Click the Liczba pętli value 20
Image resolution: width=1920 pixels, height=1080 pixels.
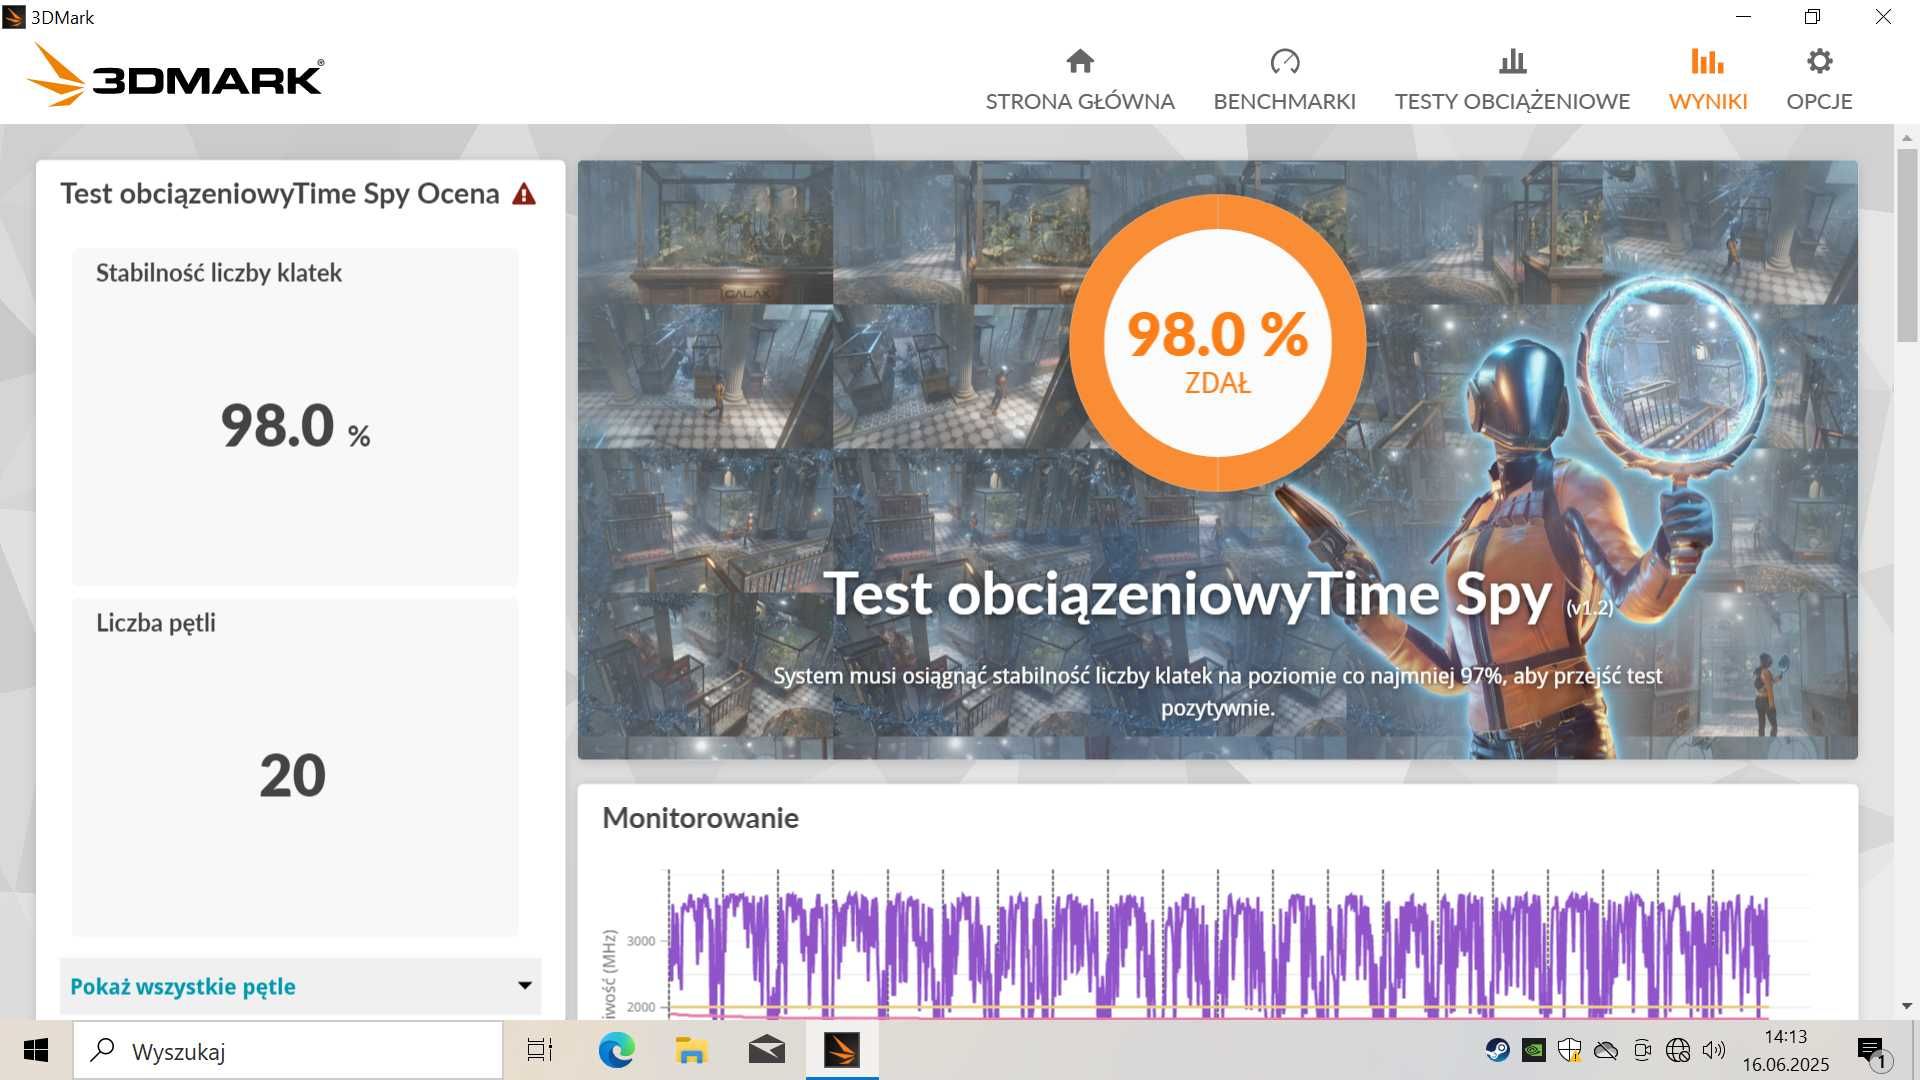[x=293, y=775]
